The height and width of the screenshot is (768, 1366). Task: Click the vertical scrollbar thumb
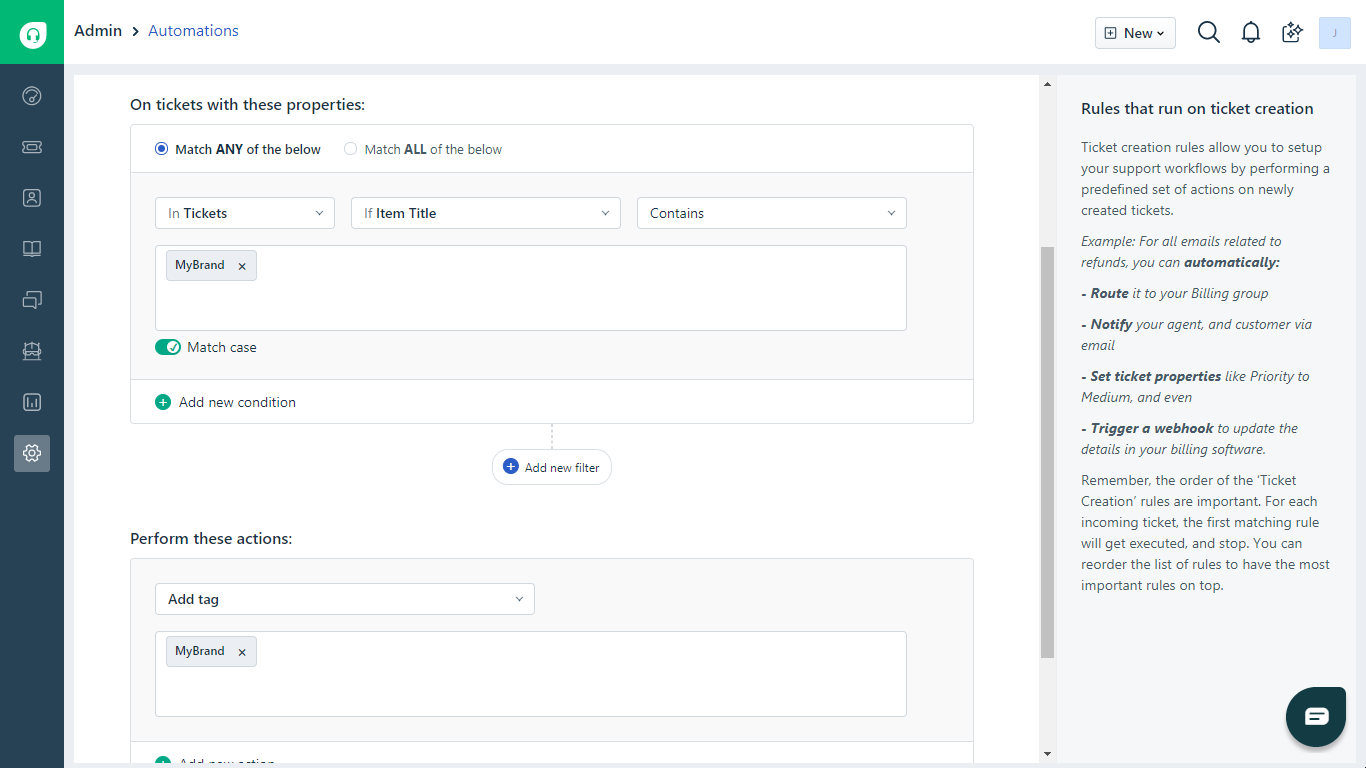point(1047,452)
